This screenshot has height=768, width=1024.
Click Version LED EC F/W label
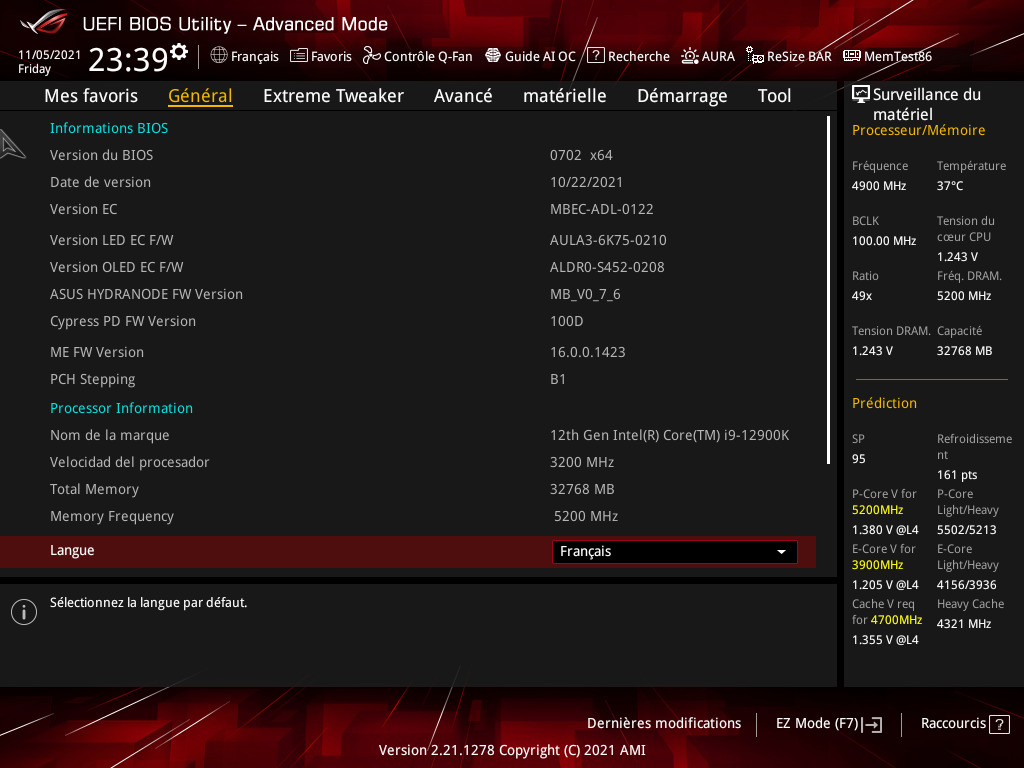tap(112, 240)
